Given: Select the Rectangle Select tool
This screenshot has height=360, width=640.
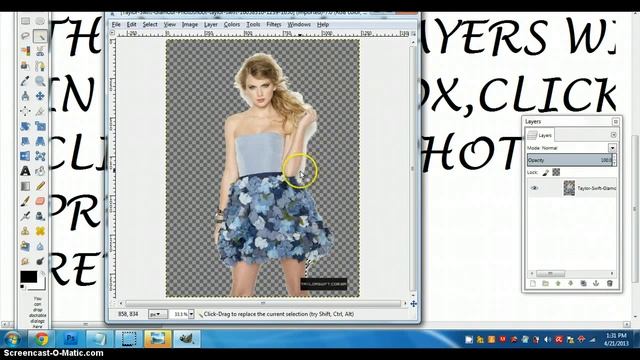Looking at the screenshot, I should (x=25, y=21).
